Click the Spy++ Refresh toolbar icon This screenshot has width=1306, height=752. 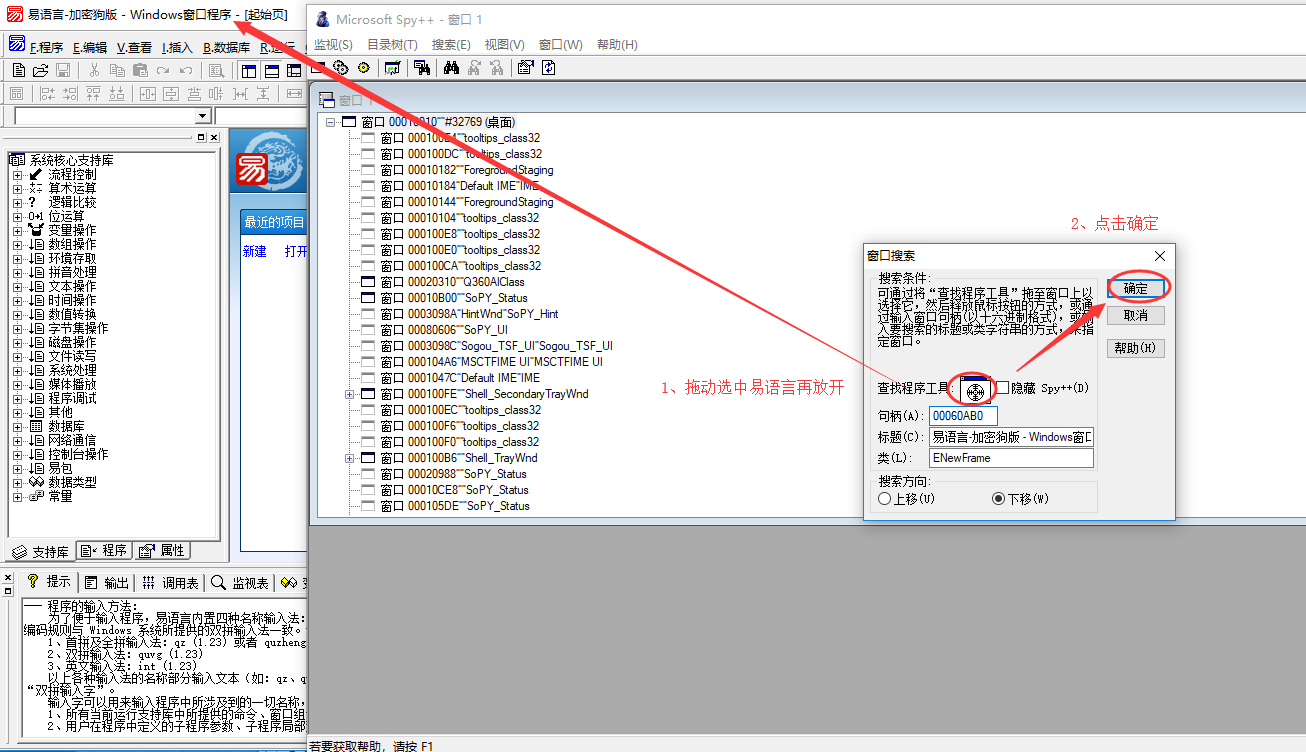tap(549, 68)
